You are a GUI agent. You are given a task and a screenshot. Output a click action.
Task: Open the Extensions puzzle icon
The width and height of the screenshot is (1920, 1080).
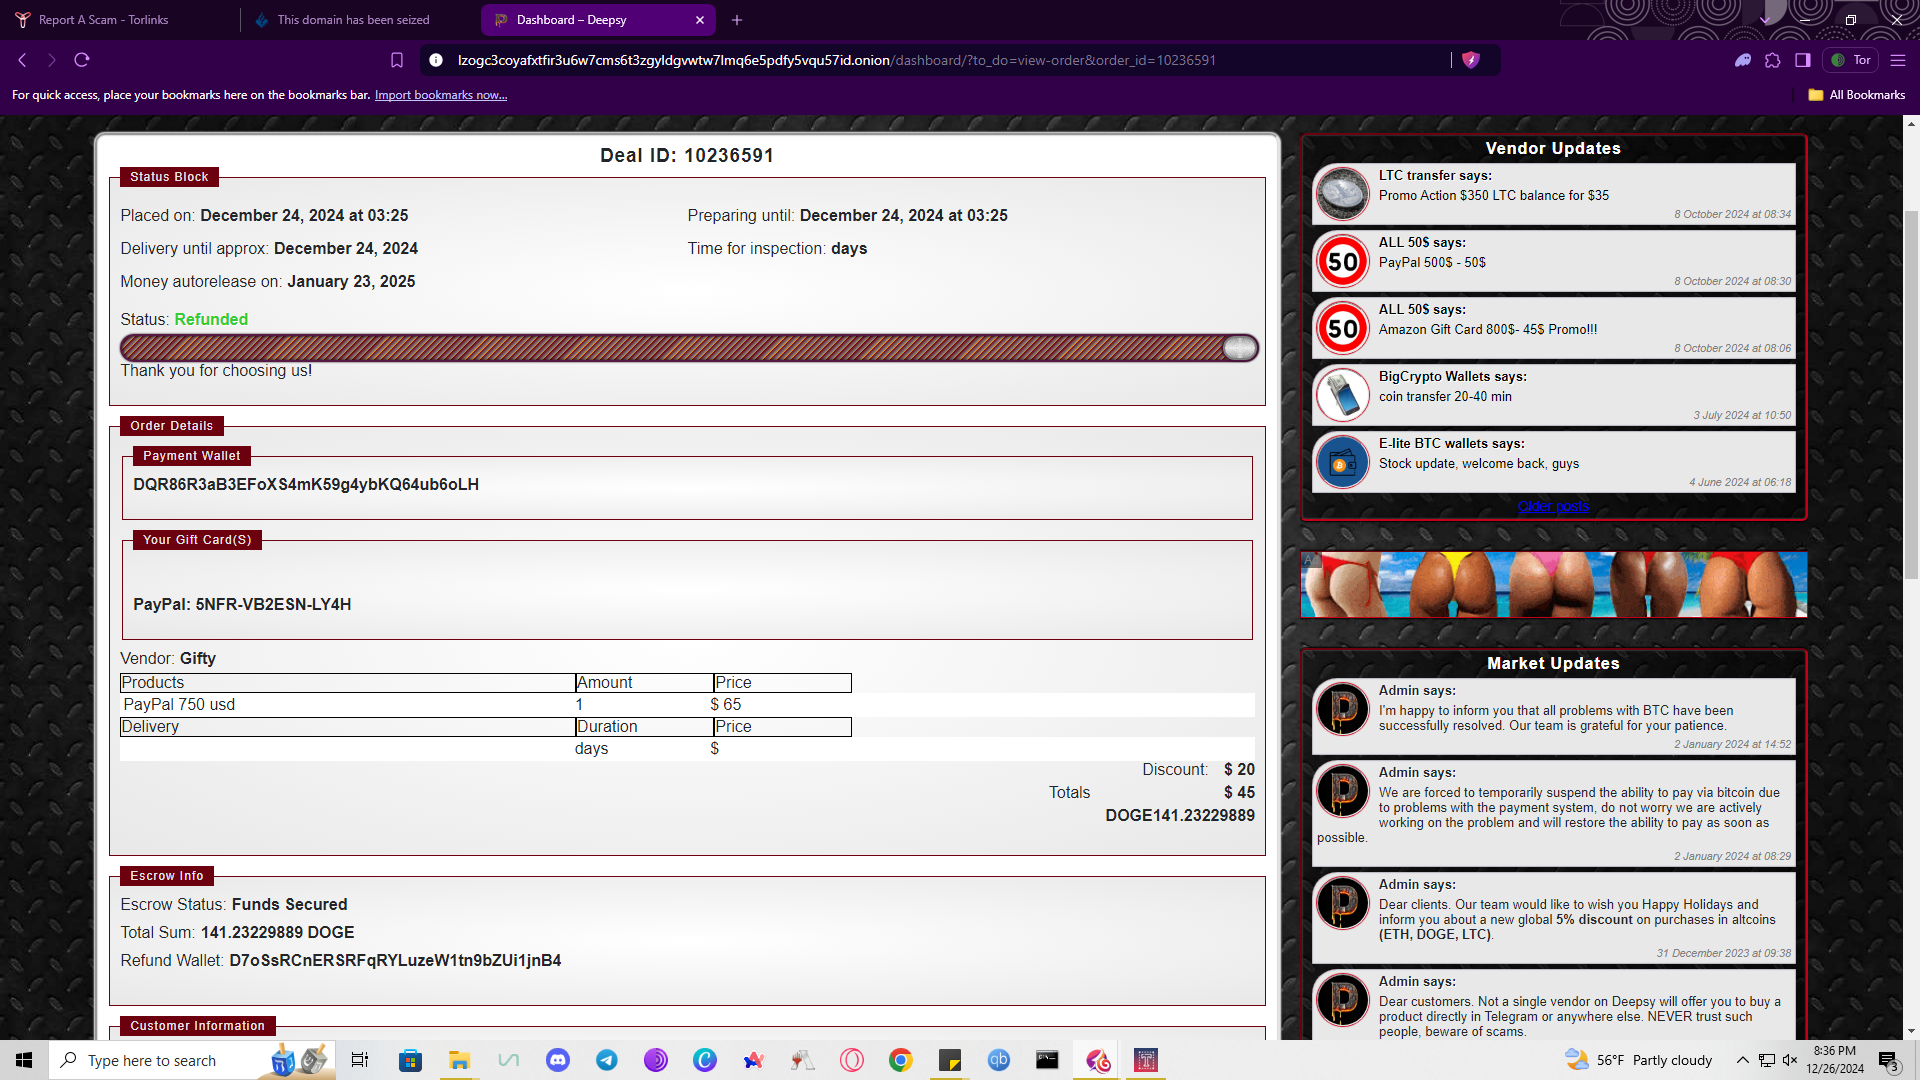[1773, 60]
